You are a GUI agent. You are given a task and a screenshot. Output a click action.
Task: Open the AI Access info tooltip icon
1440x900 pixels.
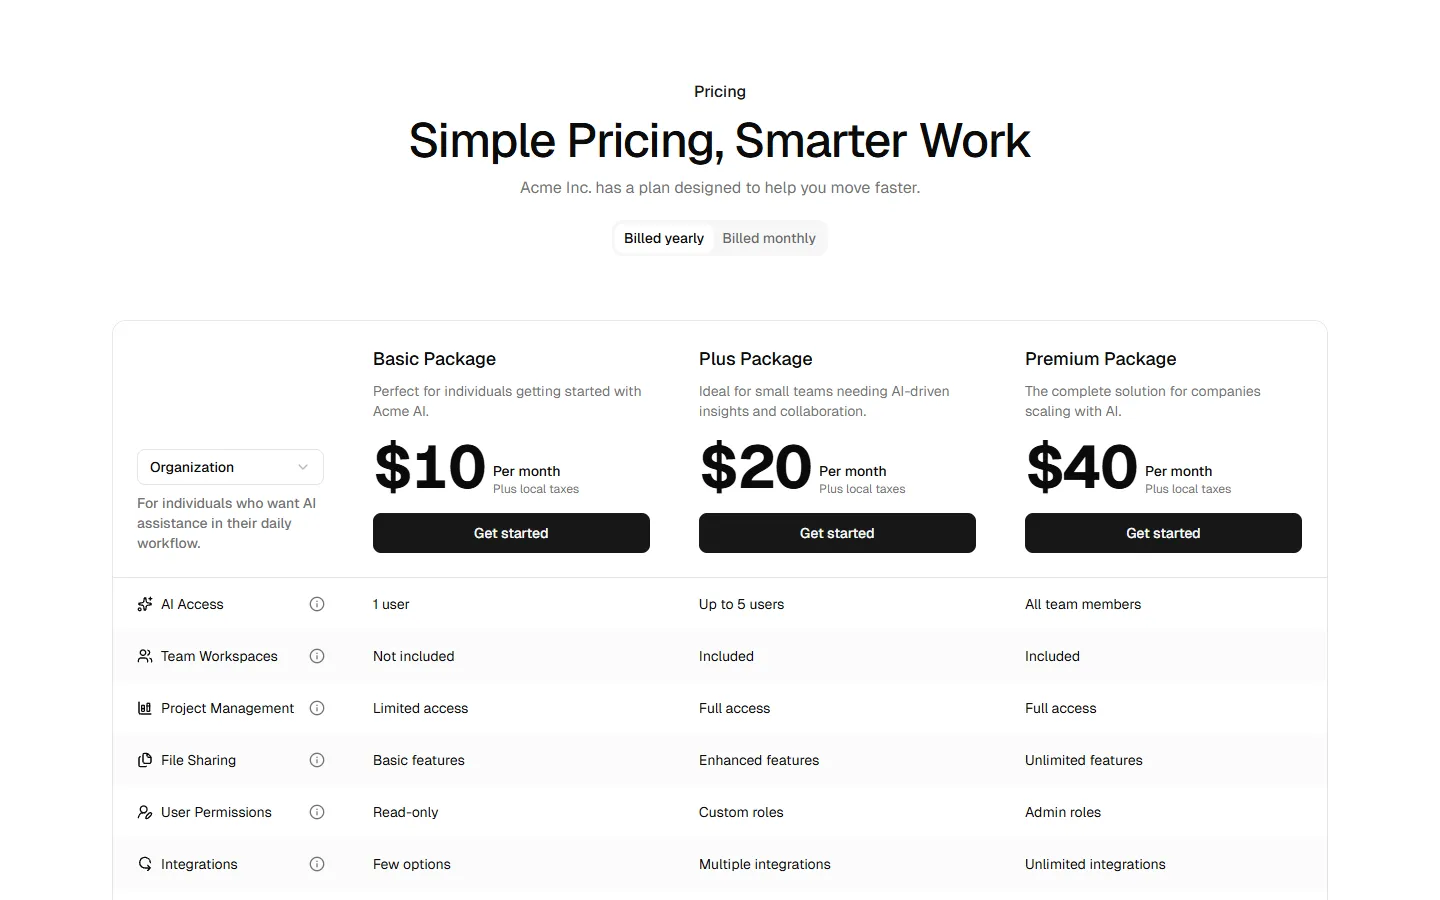[x=317, y=604]
